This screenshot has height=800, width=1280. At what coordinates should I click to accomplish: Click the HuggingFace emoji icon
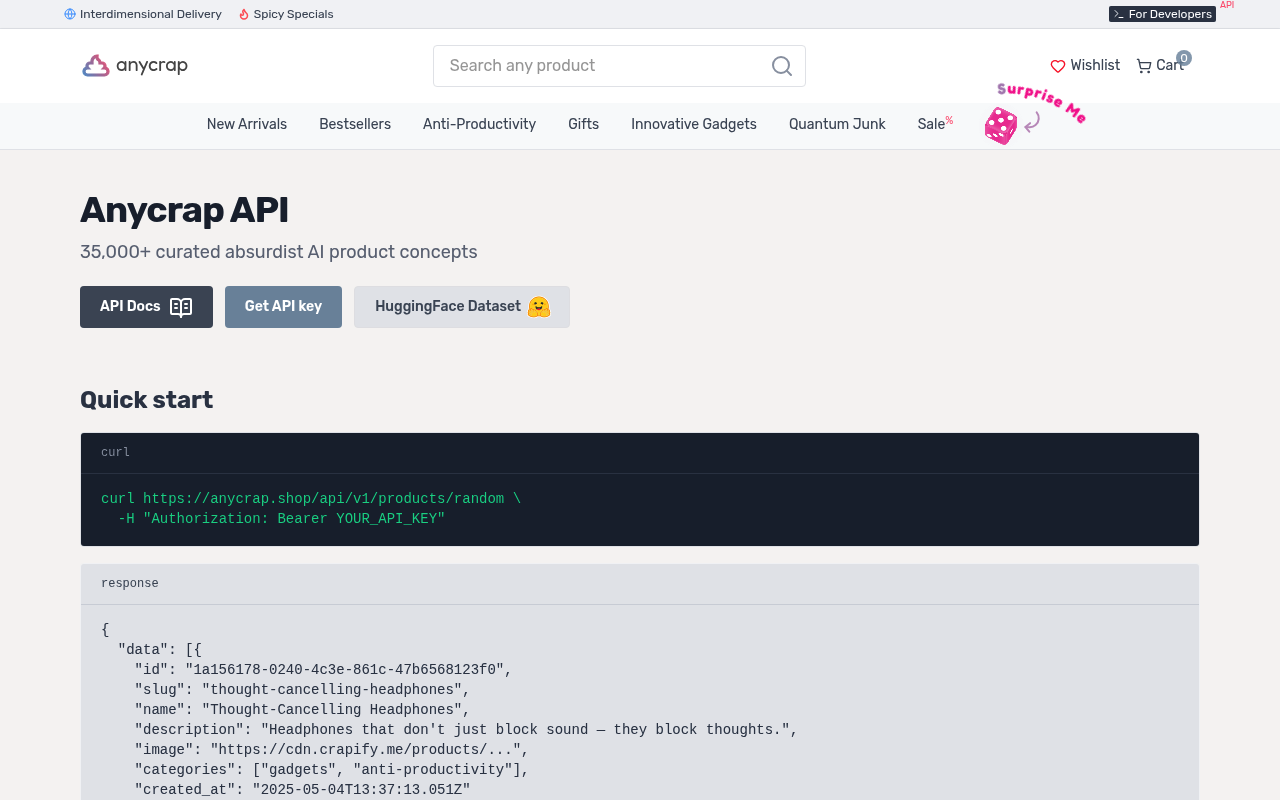click(x=539, y=307)
